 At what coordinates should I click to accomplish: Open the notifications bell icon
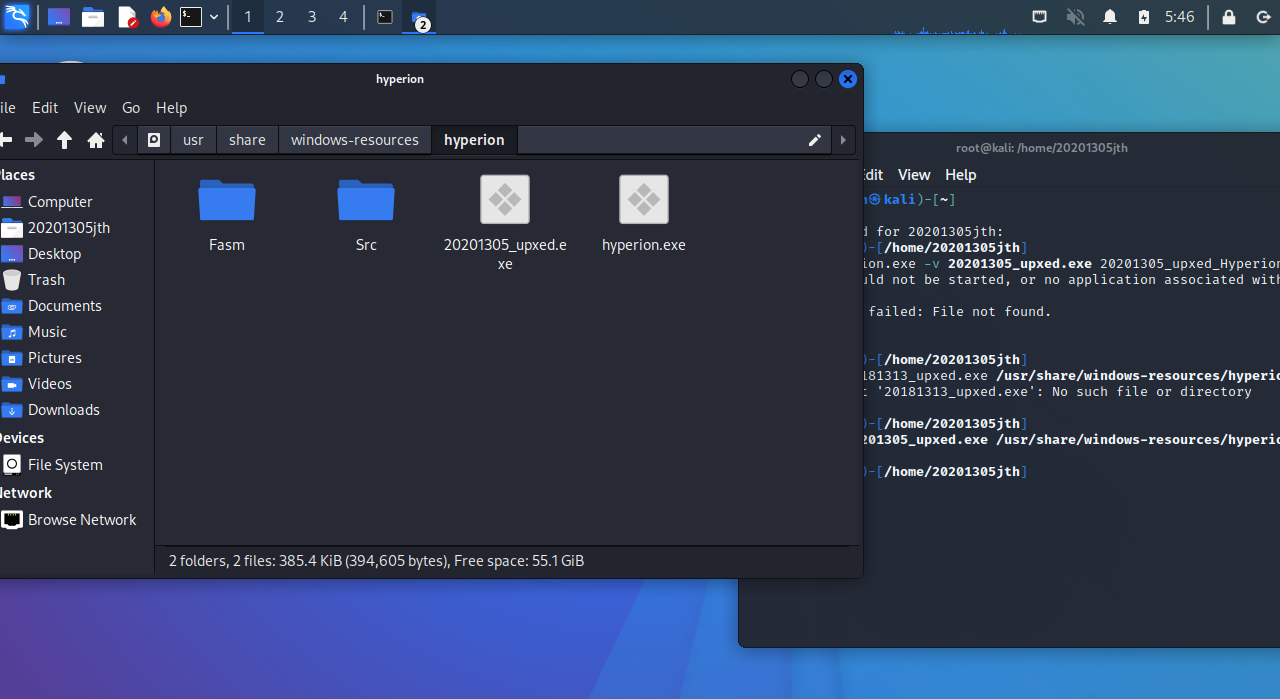pos(1110,17)
